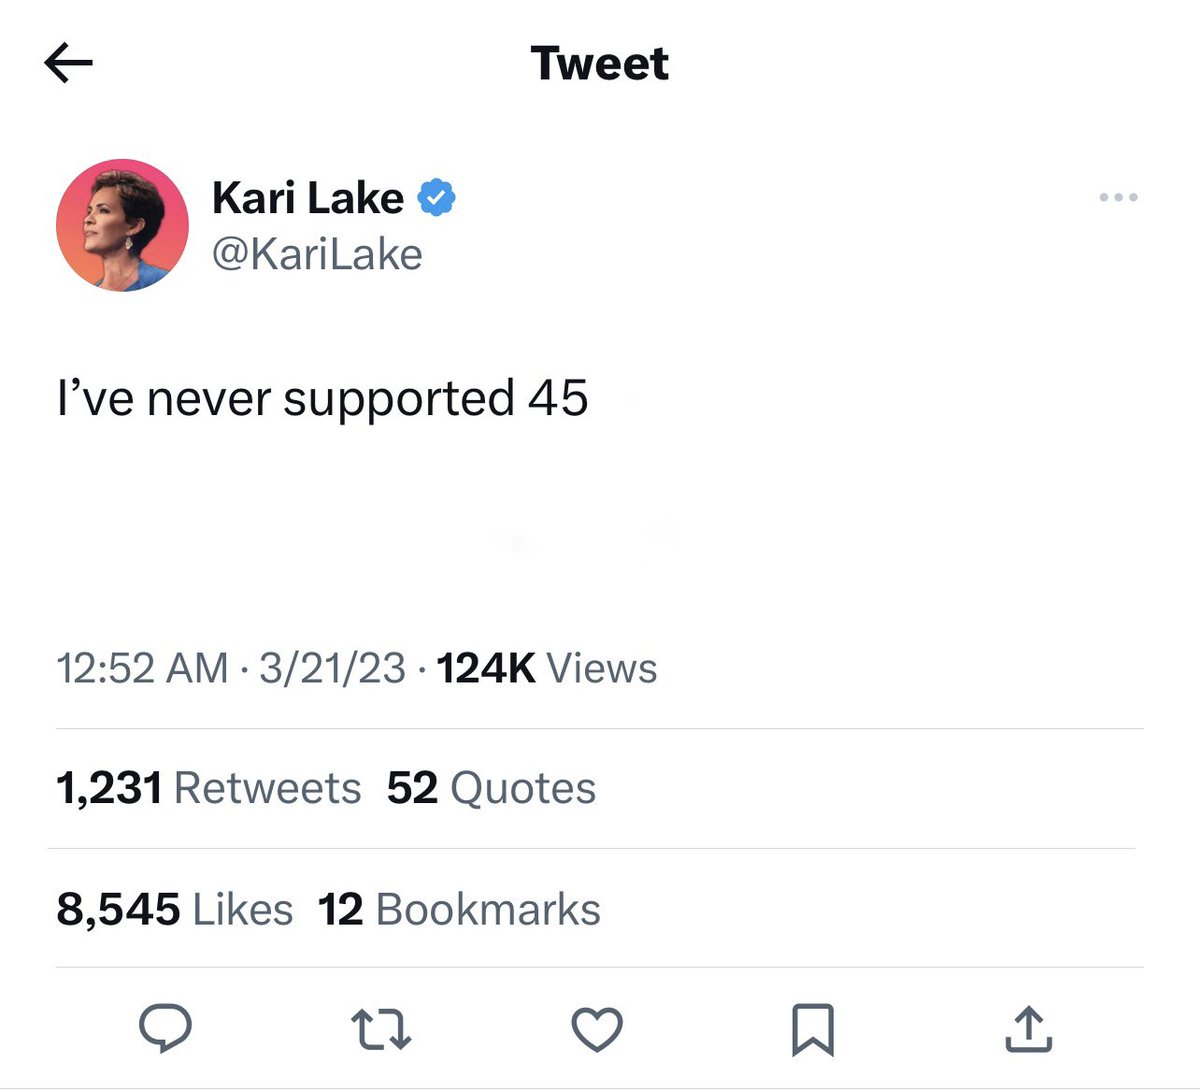
Task: Tap the reply speech bubble icon
Action: 165,1028
